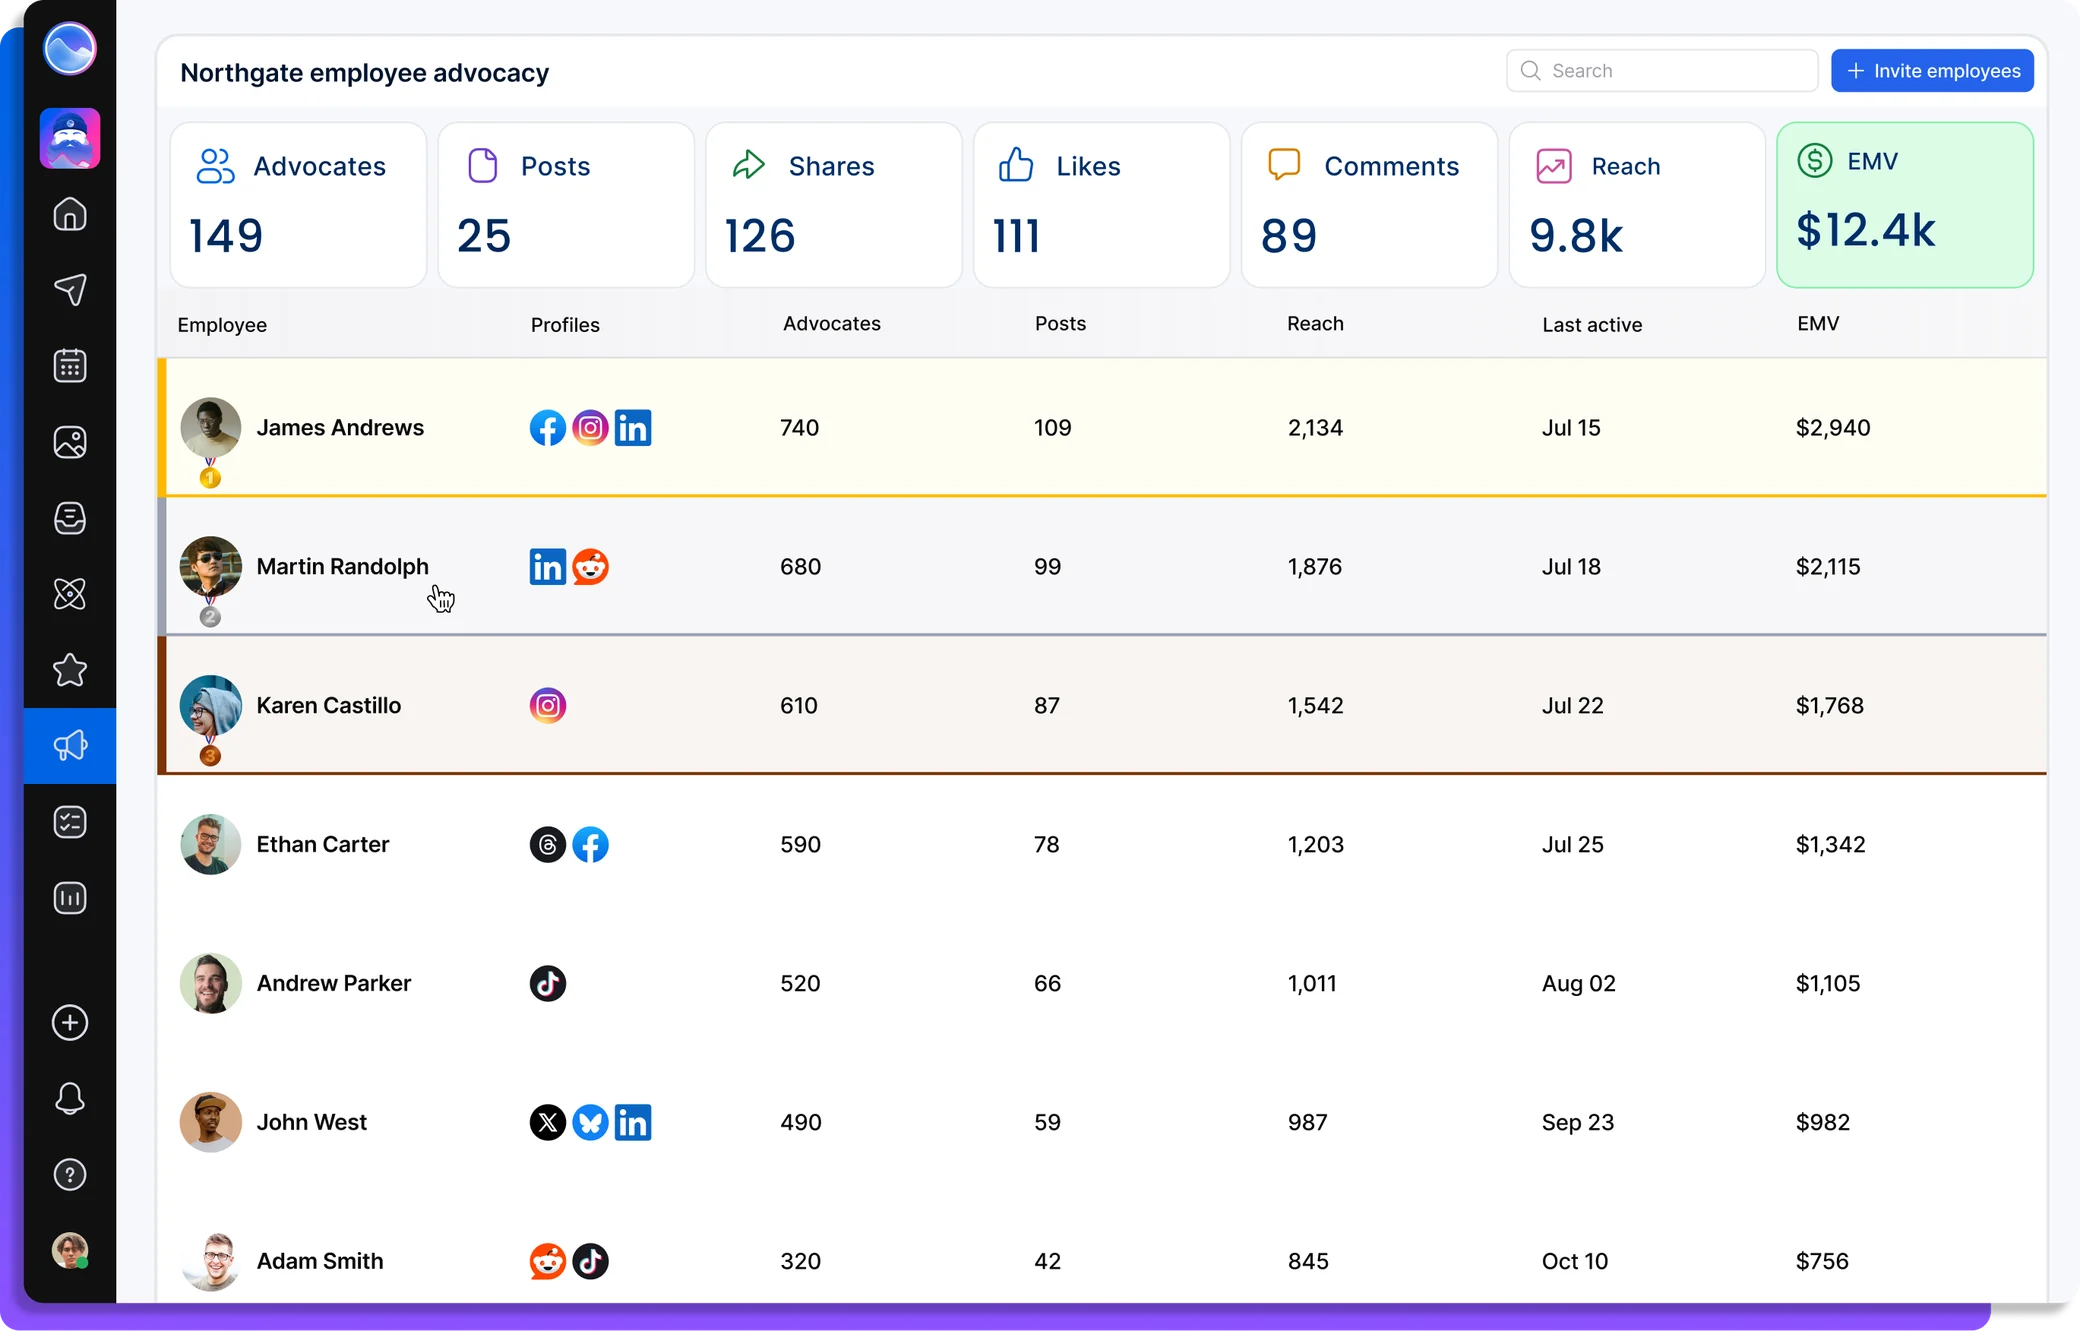The image size is (2080, 1331).
Task: Open the help question mark icon
Action: tap(70, 1175)
